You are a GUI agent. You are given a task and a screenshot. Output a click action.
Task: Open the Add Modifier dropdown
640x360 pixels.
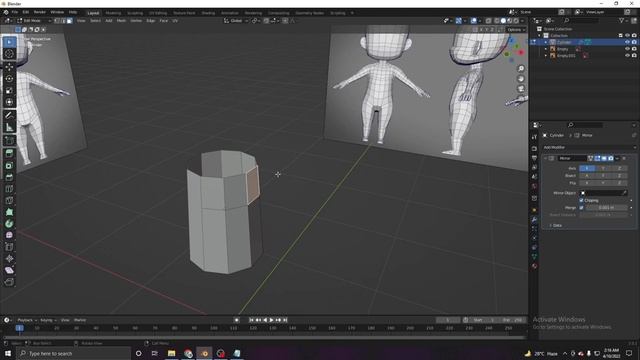click(589, 147)
